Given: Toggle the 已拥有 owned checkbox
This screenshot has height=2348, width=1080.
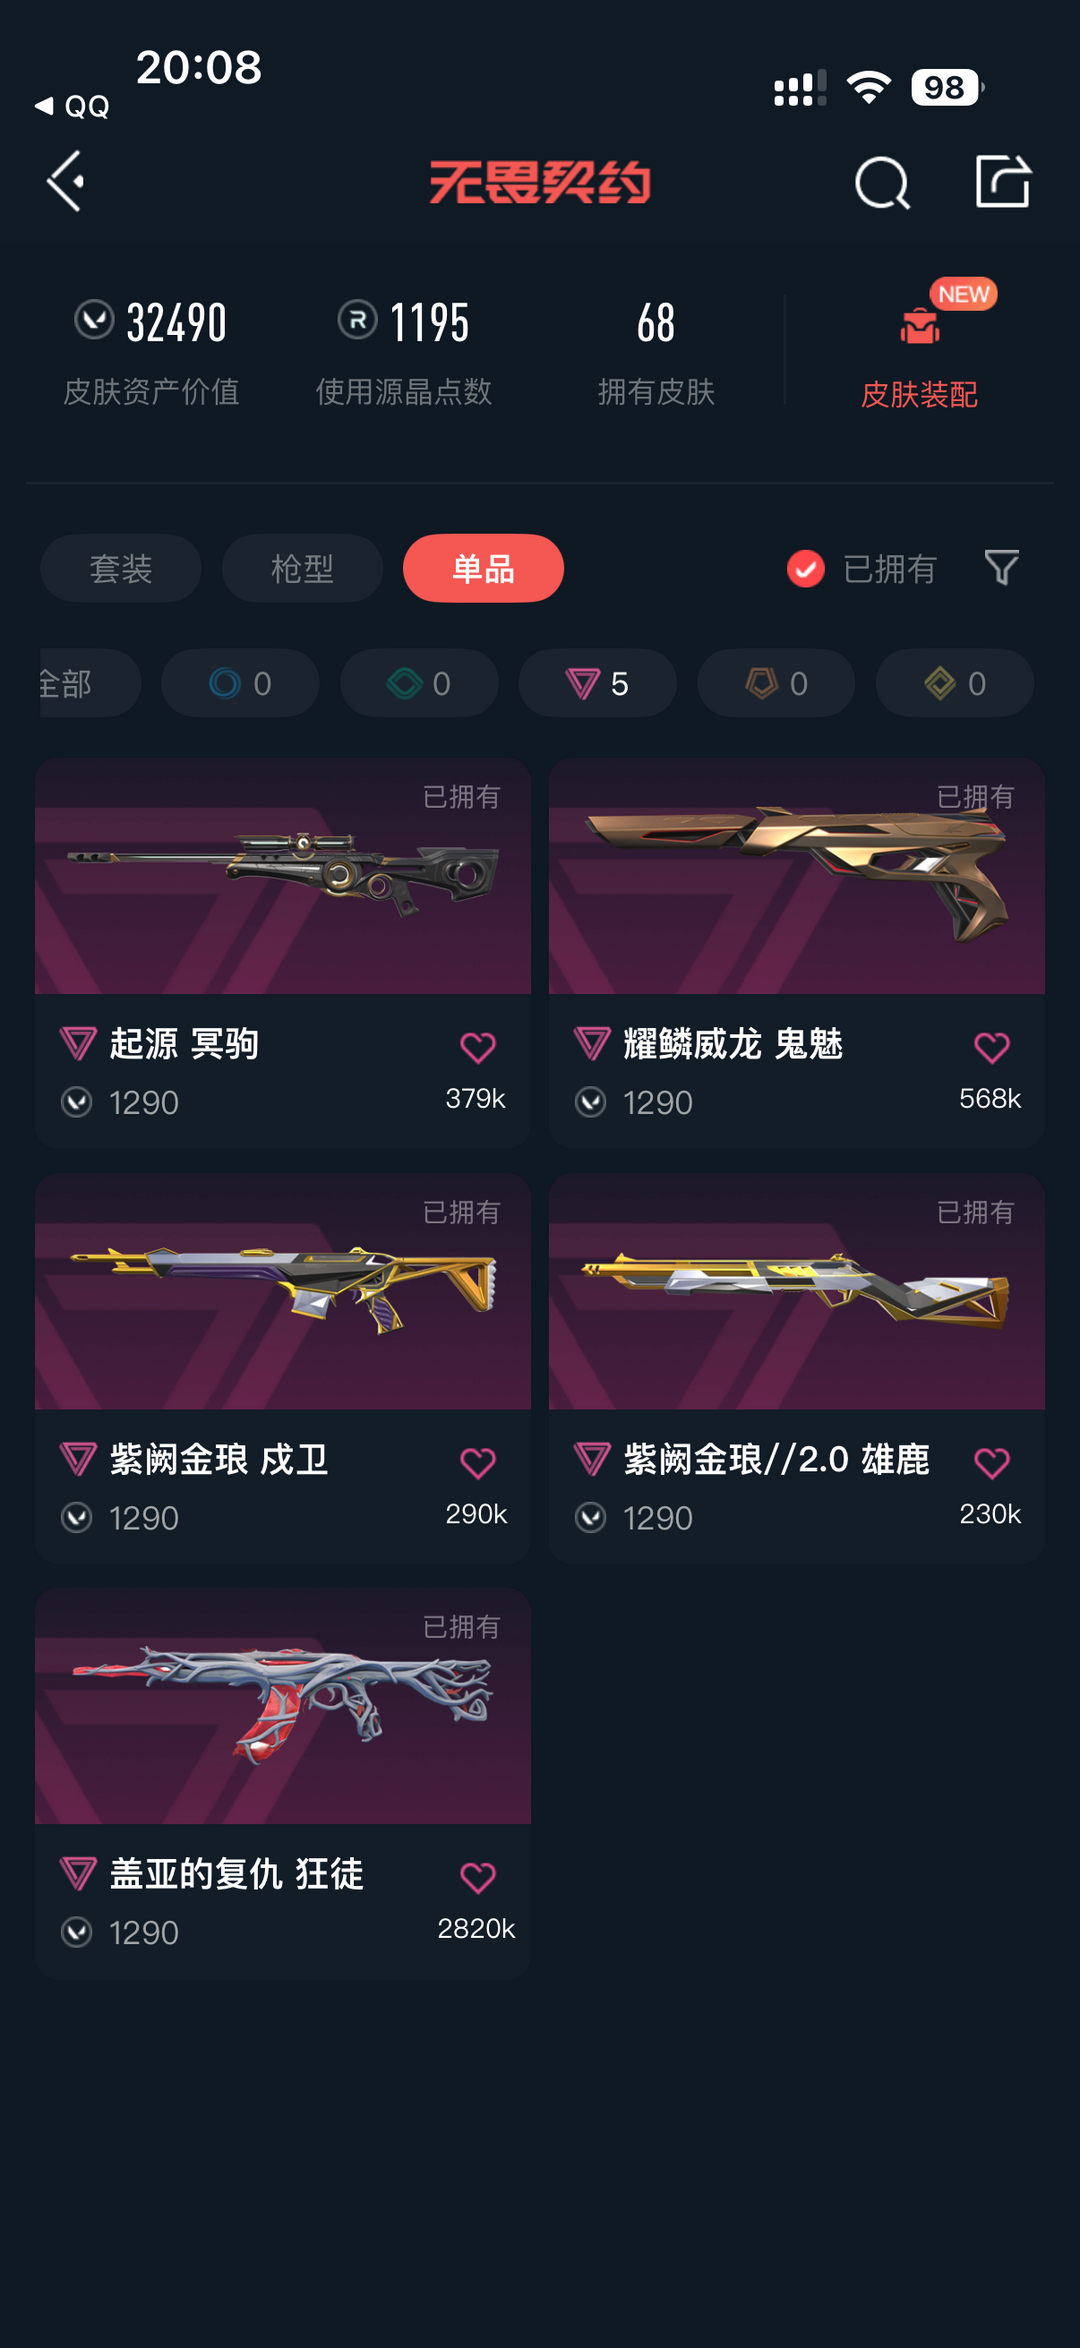Looking at the screenshot, I should click(805, 568).
